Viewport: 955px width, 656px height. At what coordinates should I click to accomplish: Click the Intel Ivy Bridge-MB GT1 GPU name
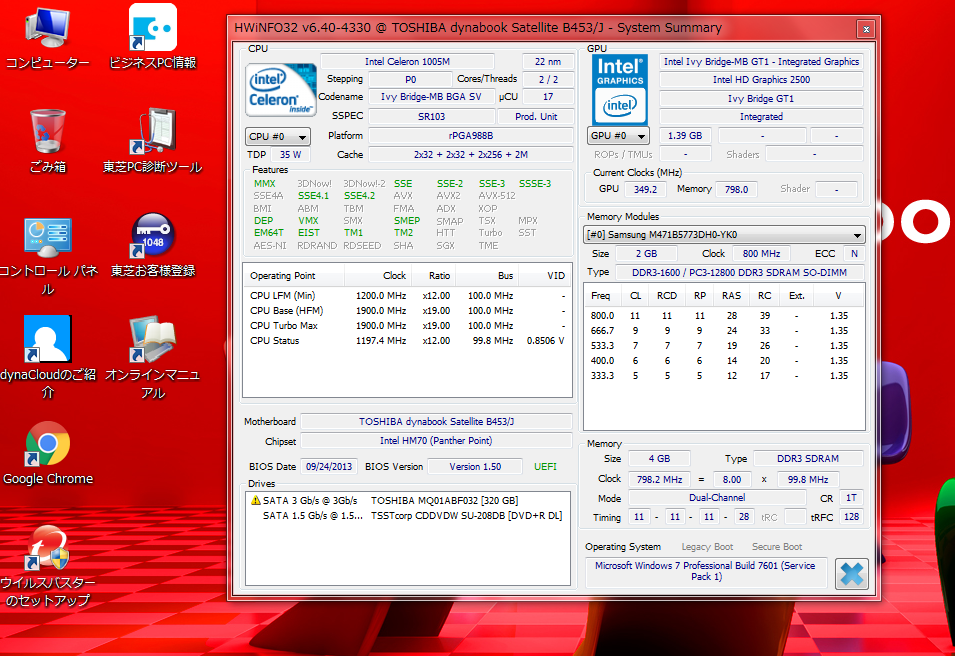click(761, 62)
